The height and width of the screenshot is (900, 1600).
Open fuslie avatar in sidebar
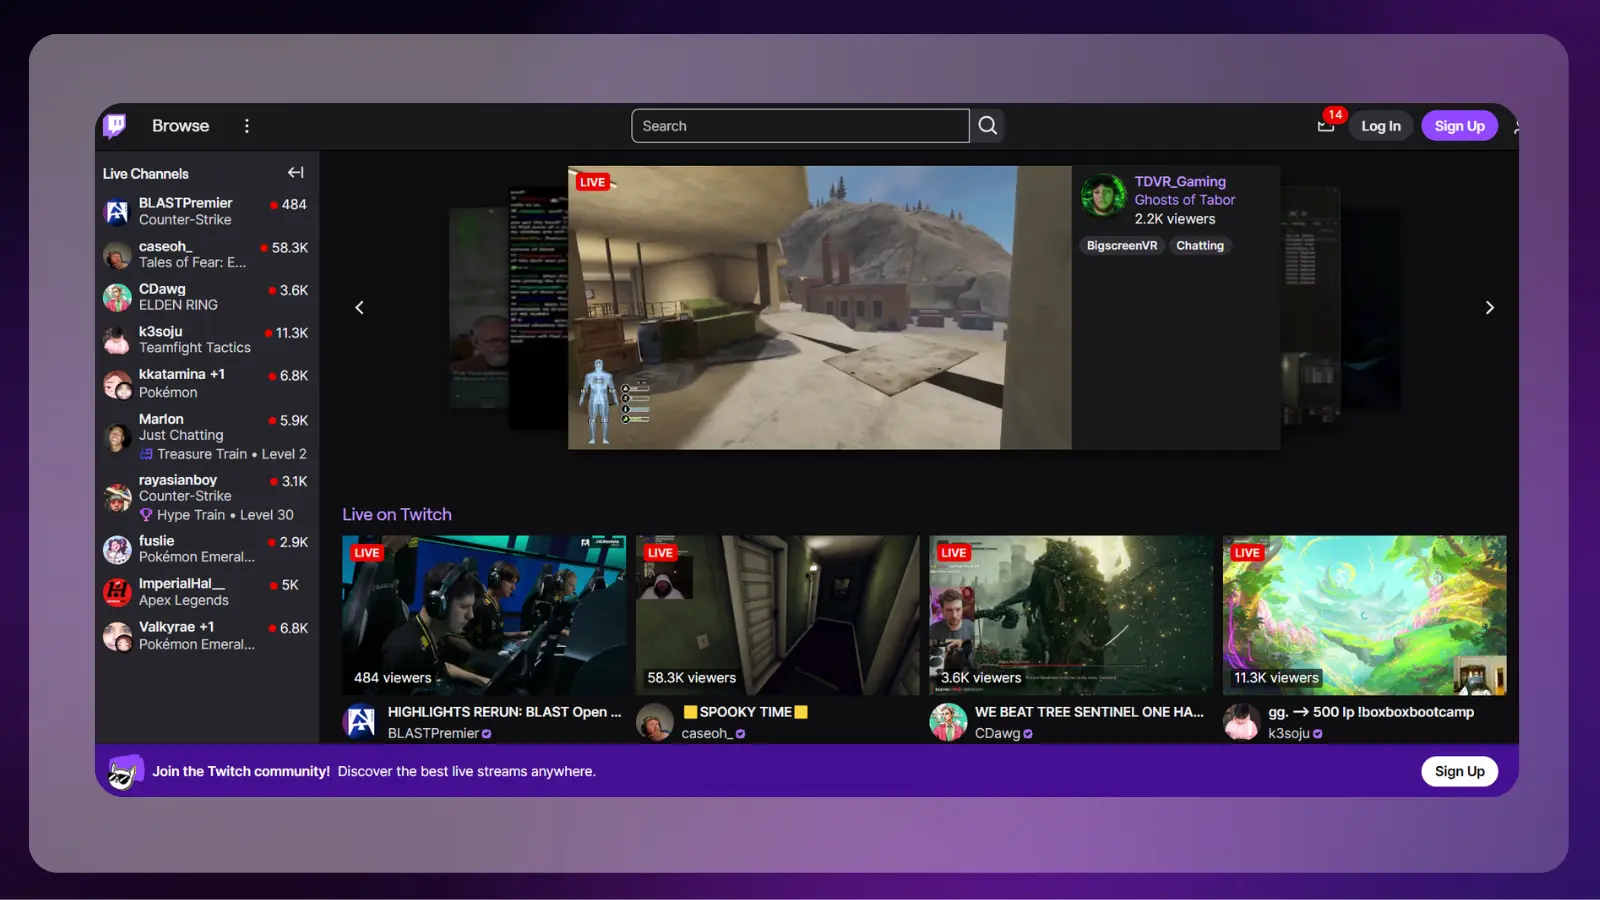tap(117, 549)
